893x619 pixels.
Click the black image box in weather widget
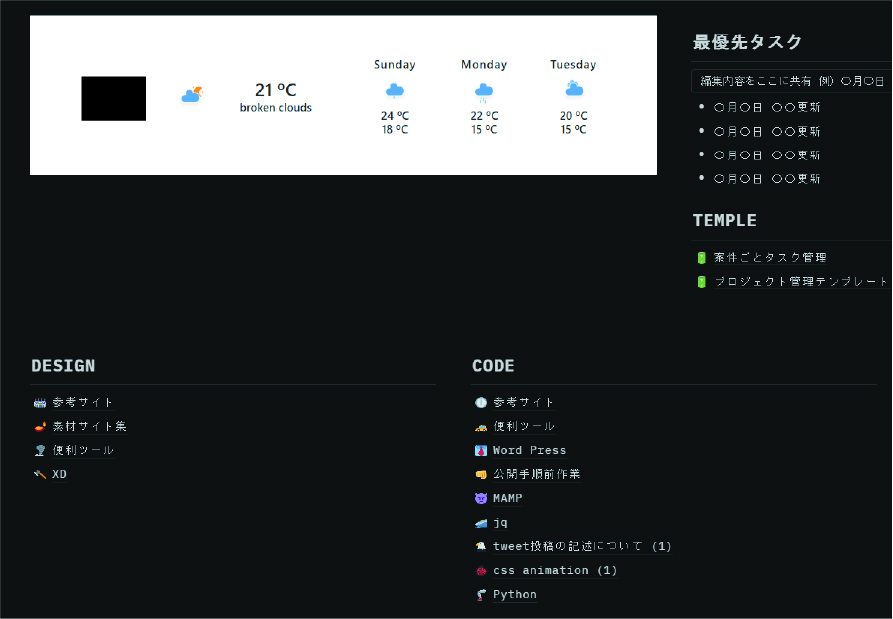(x=114, y=99)
